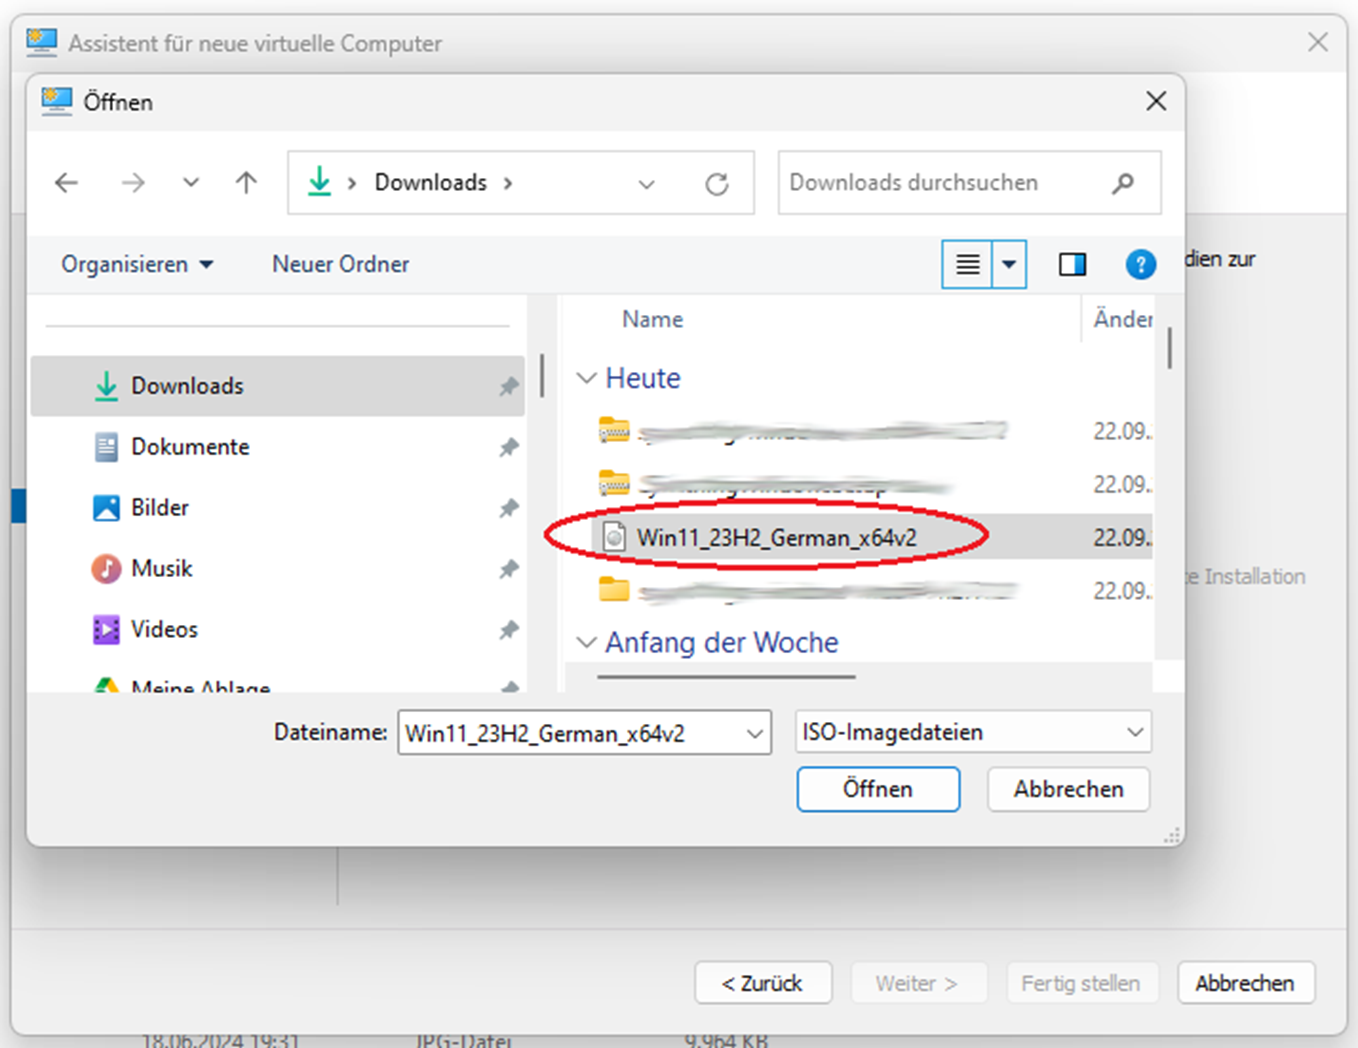The width and height of the screenshot is (1358, 1048).
Task: Unpin Dokumente using its pin icon
Action: point(509,447)
